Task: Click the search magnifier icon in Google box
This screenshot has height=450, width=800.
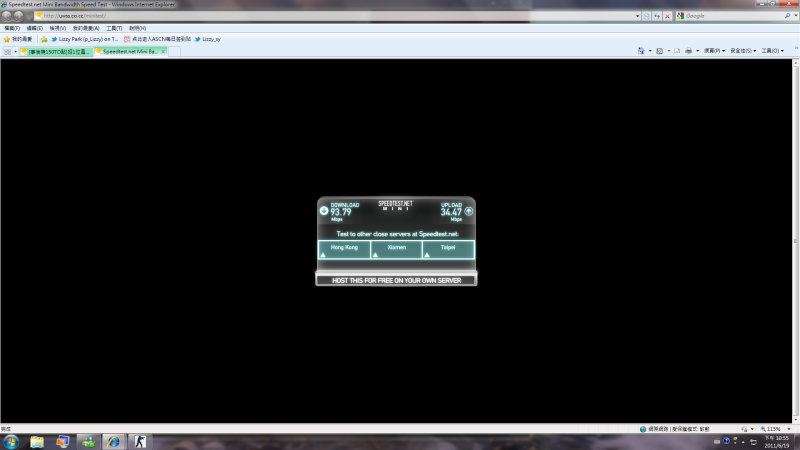Action: point(787,16)
